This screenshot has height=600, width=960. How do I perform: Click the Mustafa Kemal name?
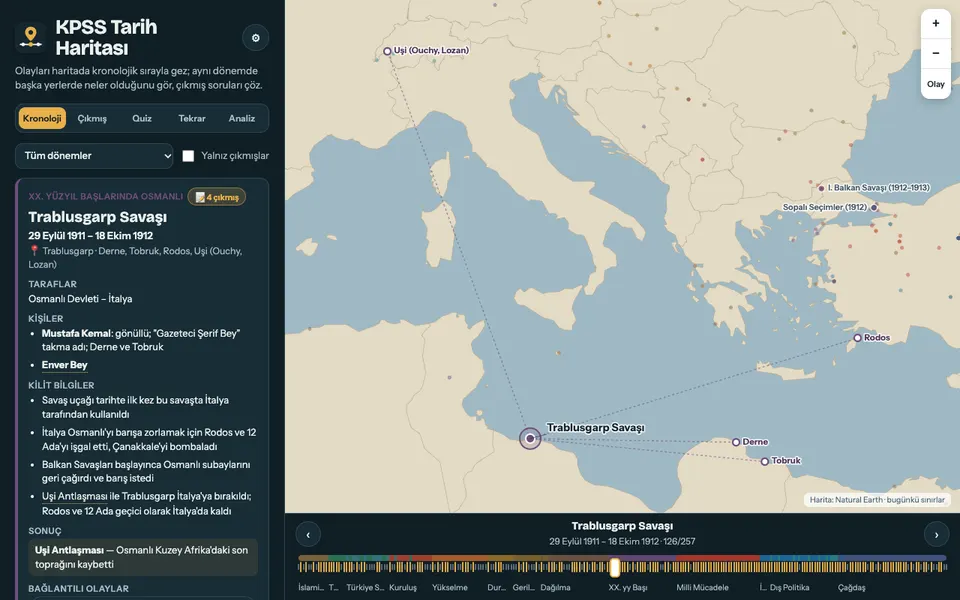coord(77,333)
